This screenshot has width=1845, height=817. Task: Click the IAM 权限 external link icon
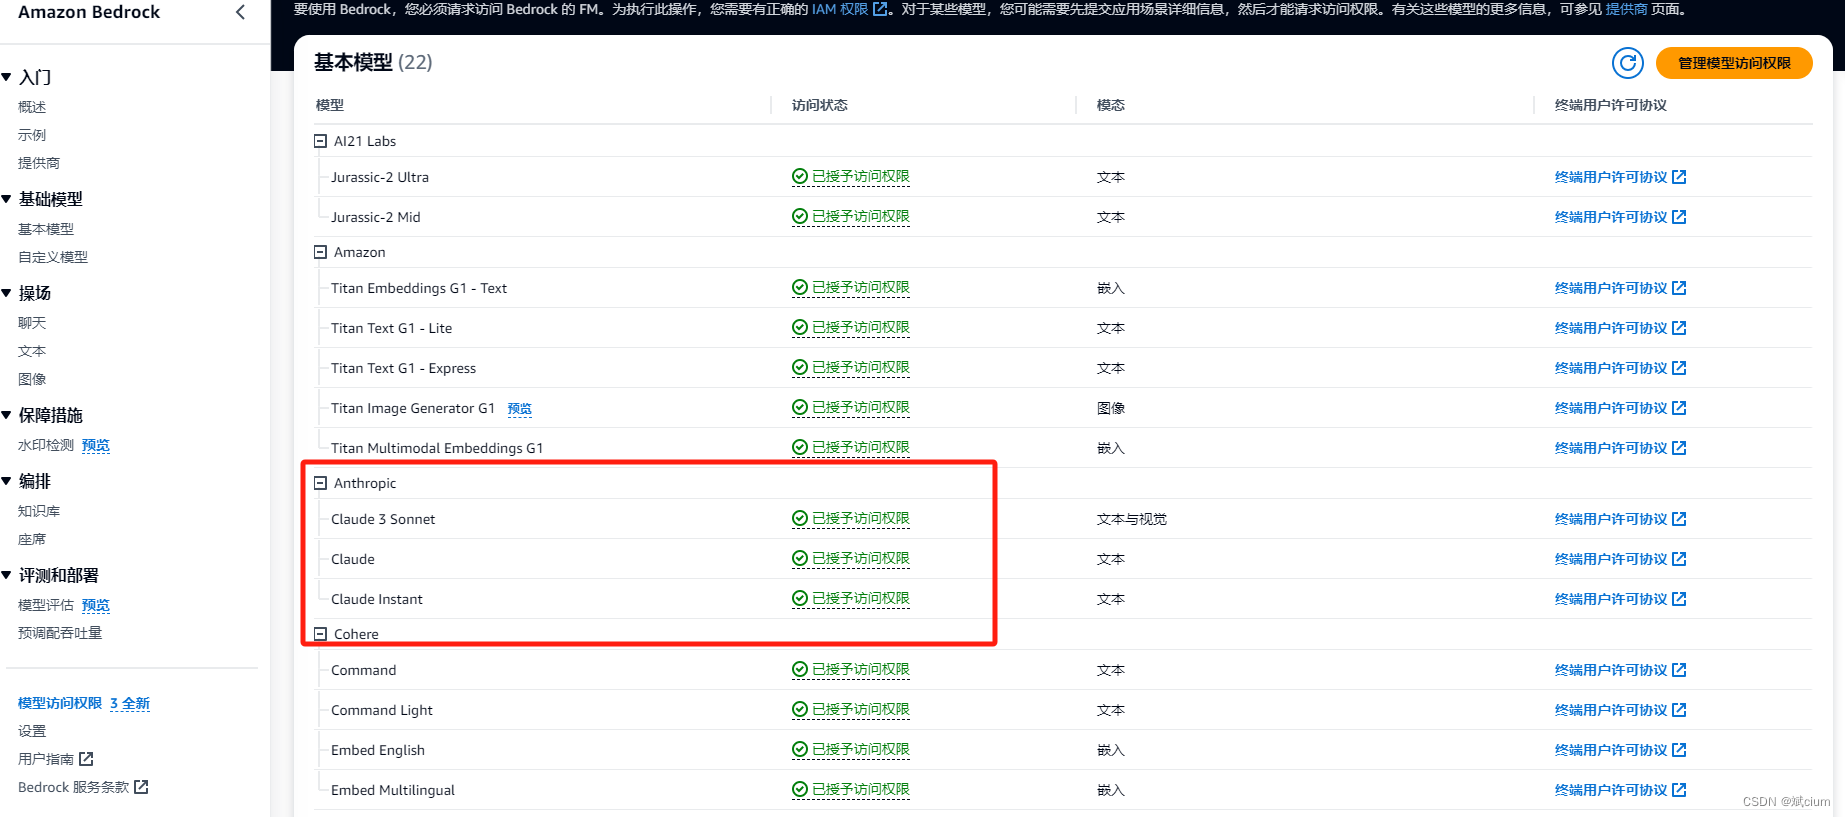tap(880, 9)
